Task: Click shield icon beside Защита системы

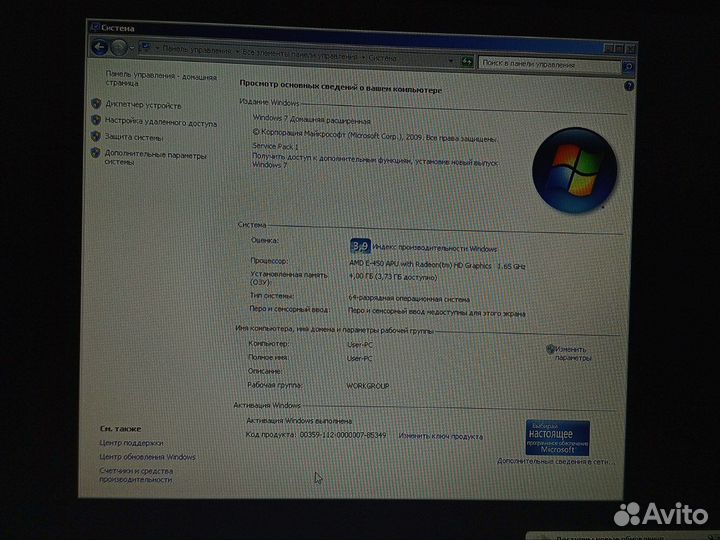Action: coord(95,136)
